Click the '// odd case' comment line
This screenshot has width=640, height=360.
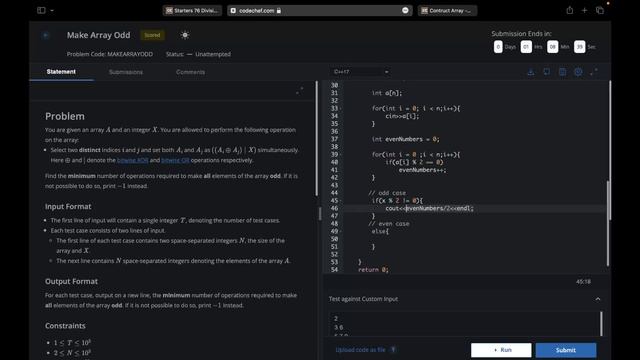(x=387, y=193)
